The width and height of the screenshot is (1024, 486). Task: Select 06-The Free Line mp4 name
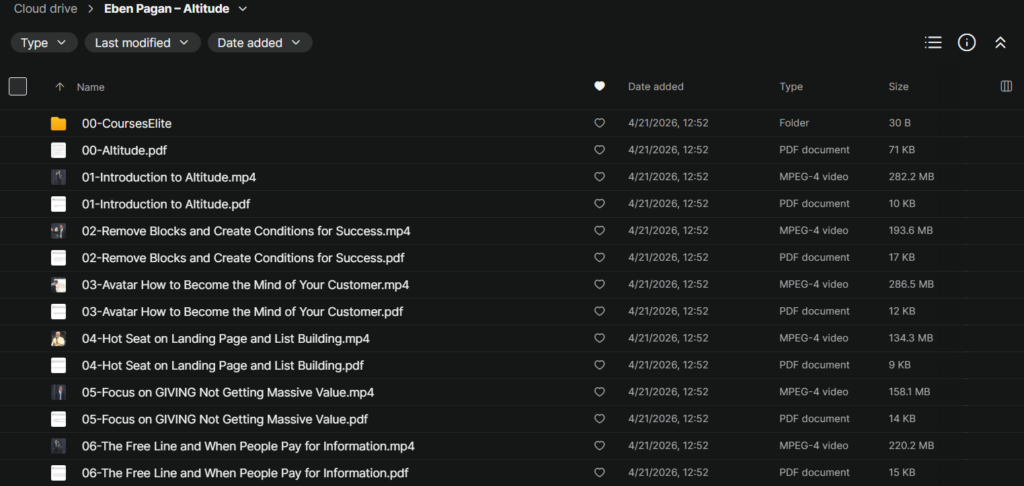[x=248, y=446]
